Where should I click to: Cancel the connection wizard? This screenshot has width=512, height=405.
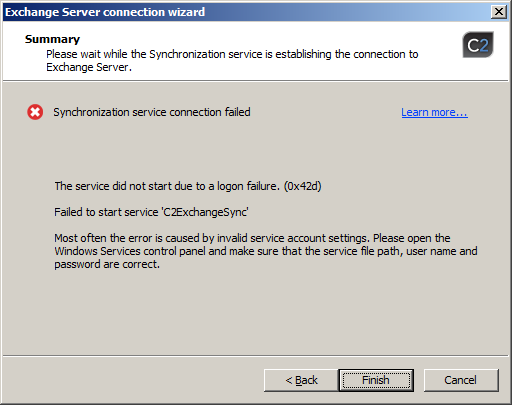tap(461, 380)
